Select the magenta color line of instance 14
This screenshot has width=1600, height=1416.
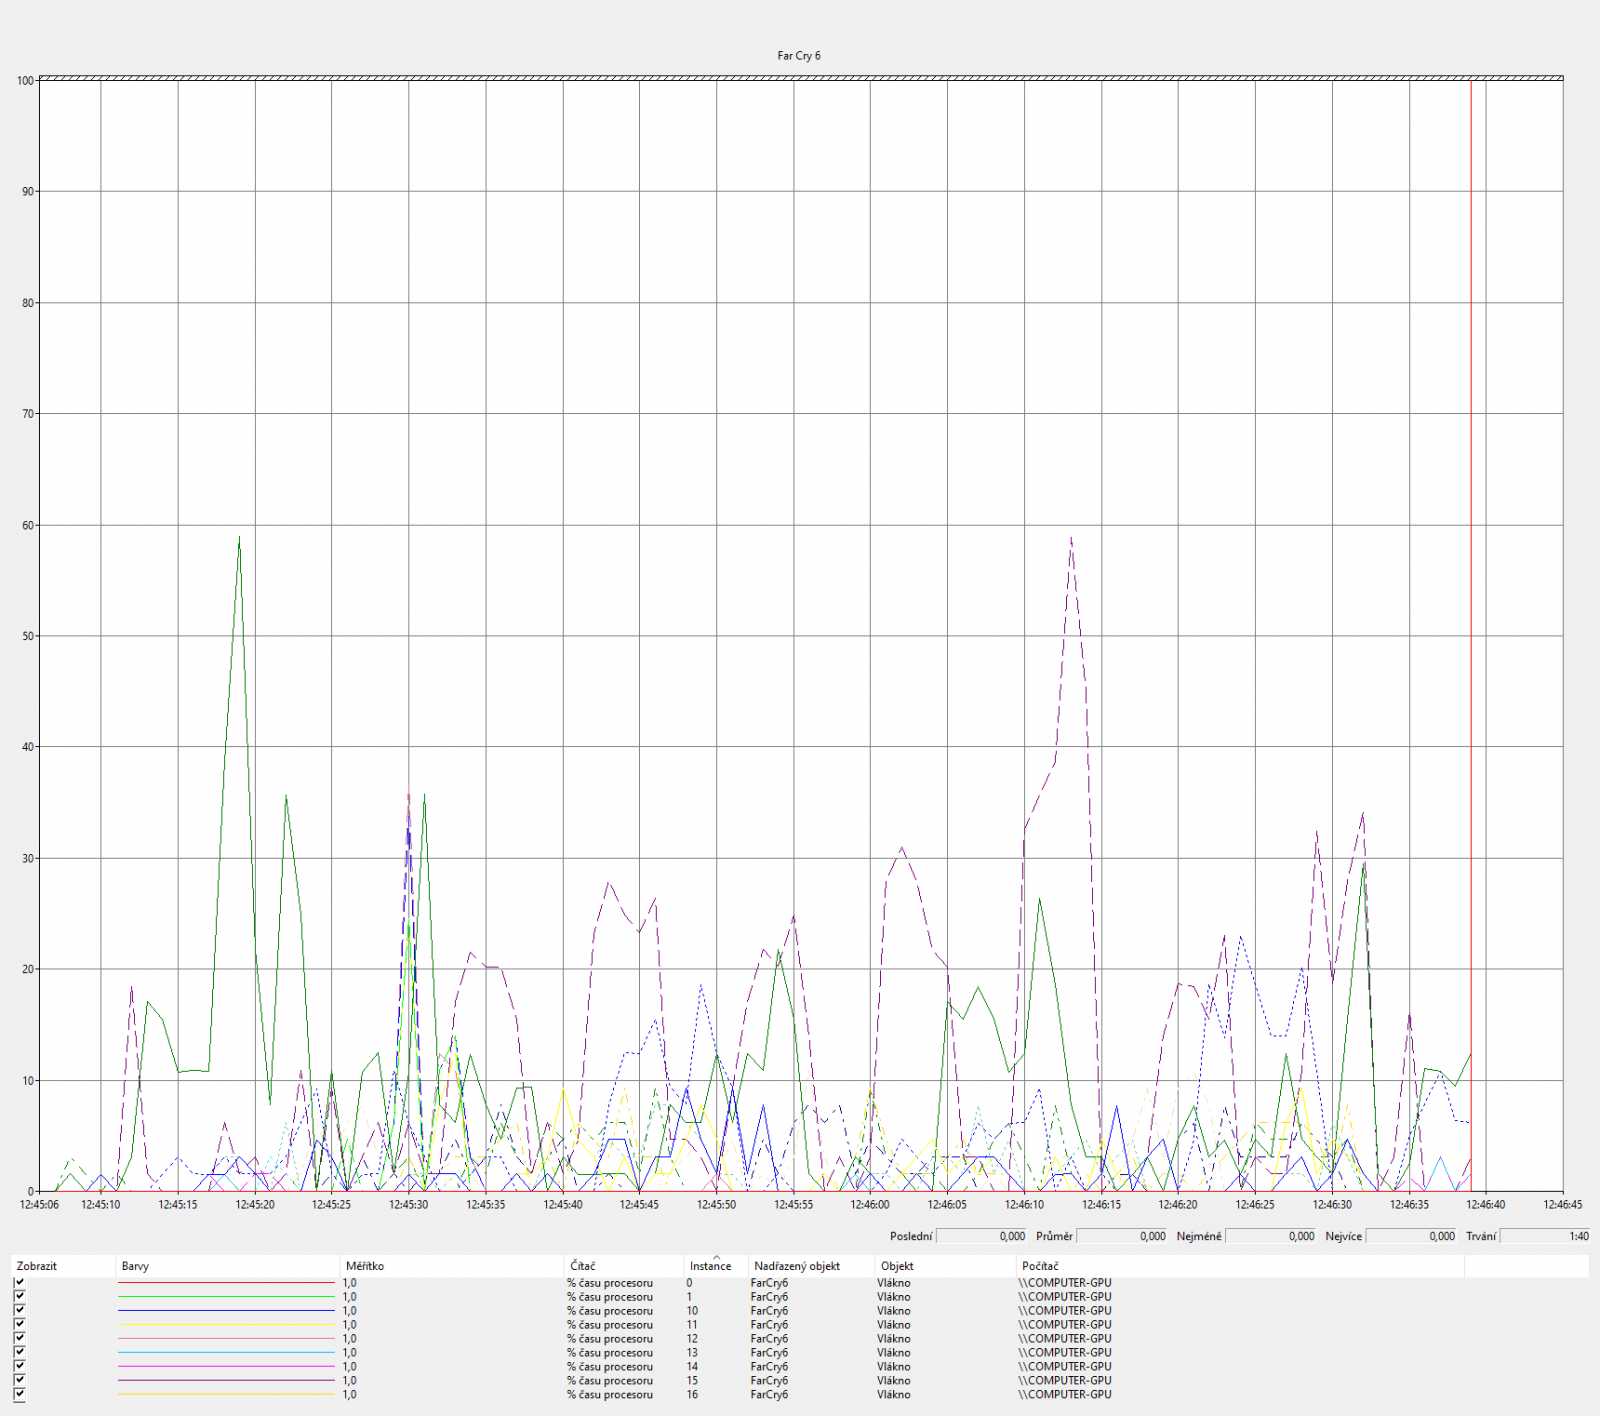point(227,1367)
